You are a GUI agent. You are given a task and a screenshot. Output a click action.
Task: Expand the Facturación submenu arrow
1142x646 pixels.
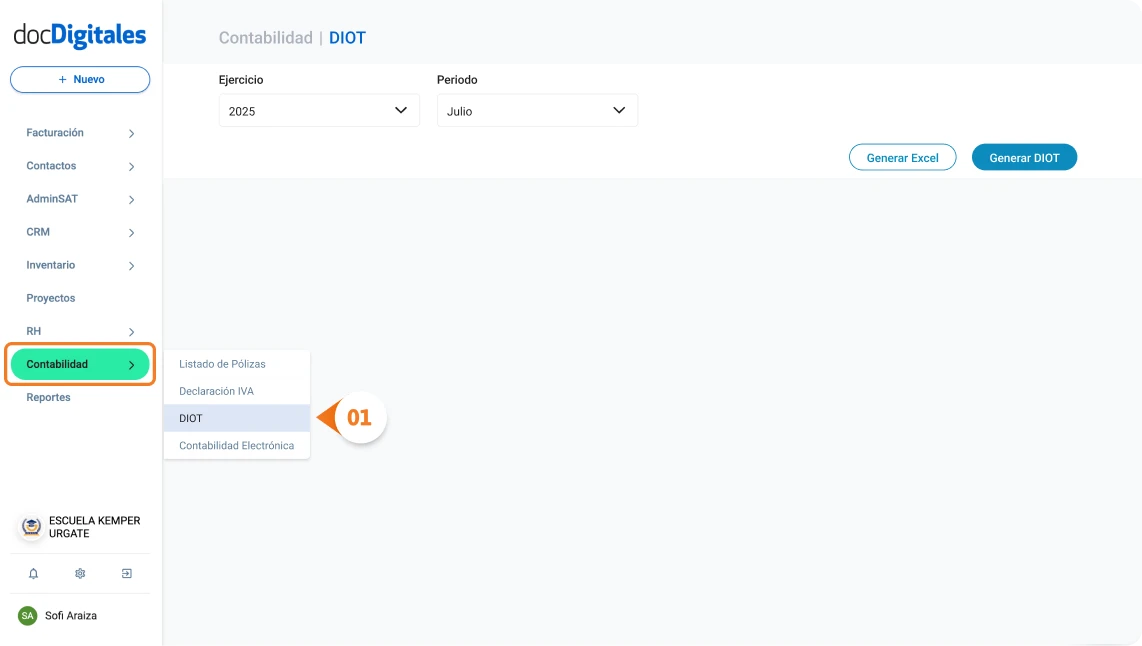point(131,133)
